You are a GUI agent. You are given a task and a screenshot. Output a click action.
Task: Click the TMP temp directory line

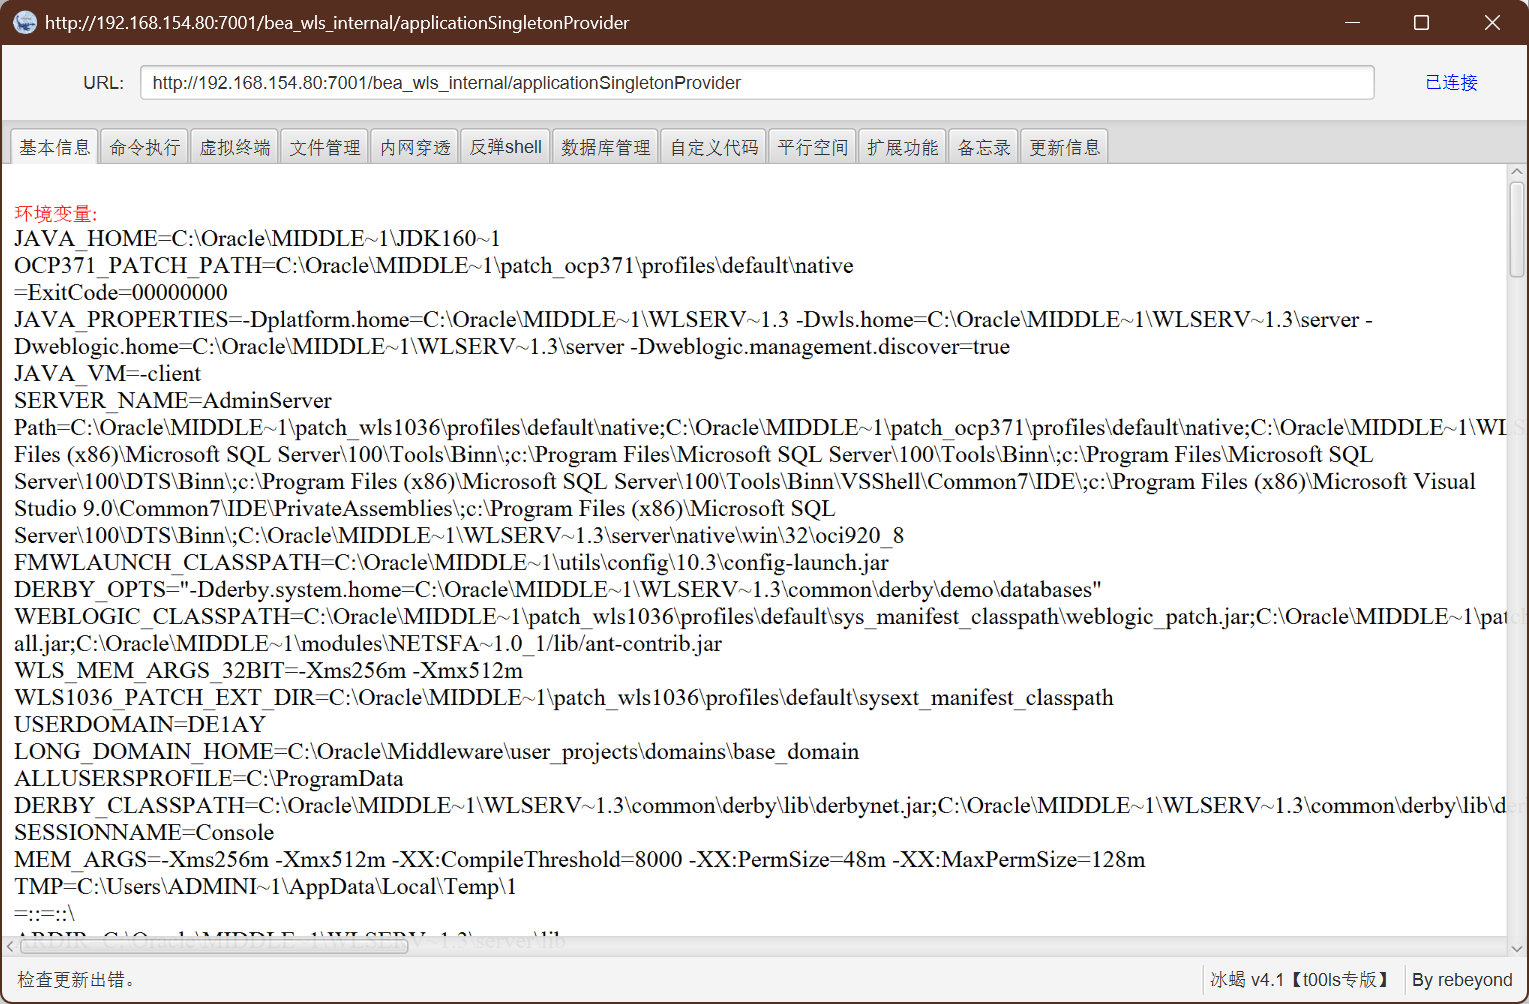click(x=265, y=886)
